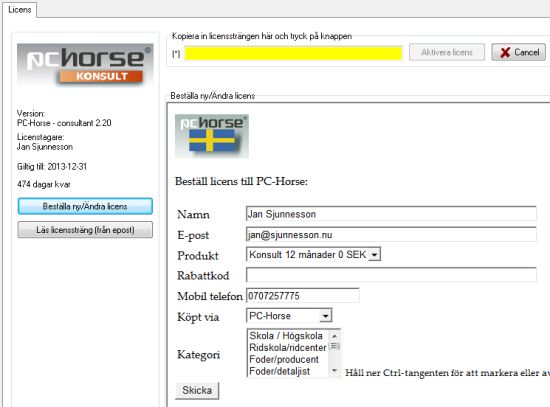Click the licensee name Jan Sjunnesson
The width and height of the screenshot is (550, 407).
tap(45, 147)
